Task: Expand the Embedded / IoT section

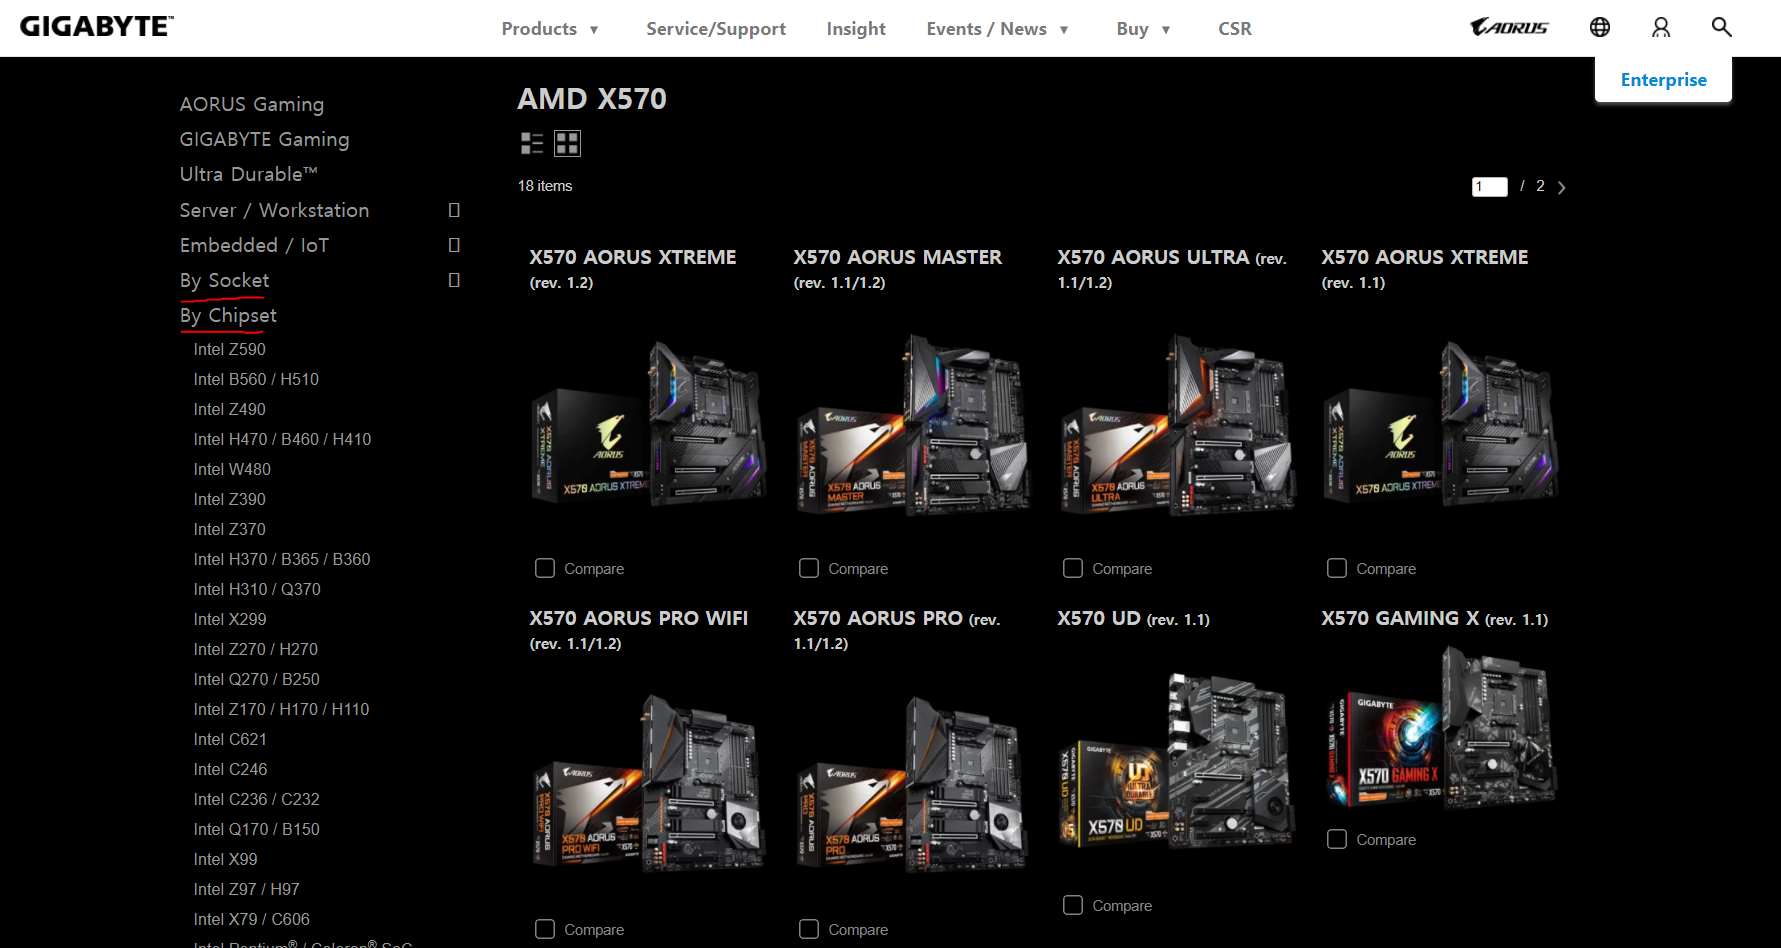Action: (454, 245)
